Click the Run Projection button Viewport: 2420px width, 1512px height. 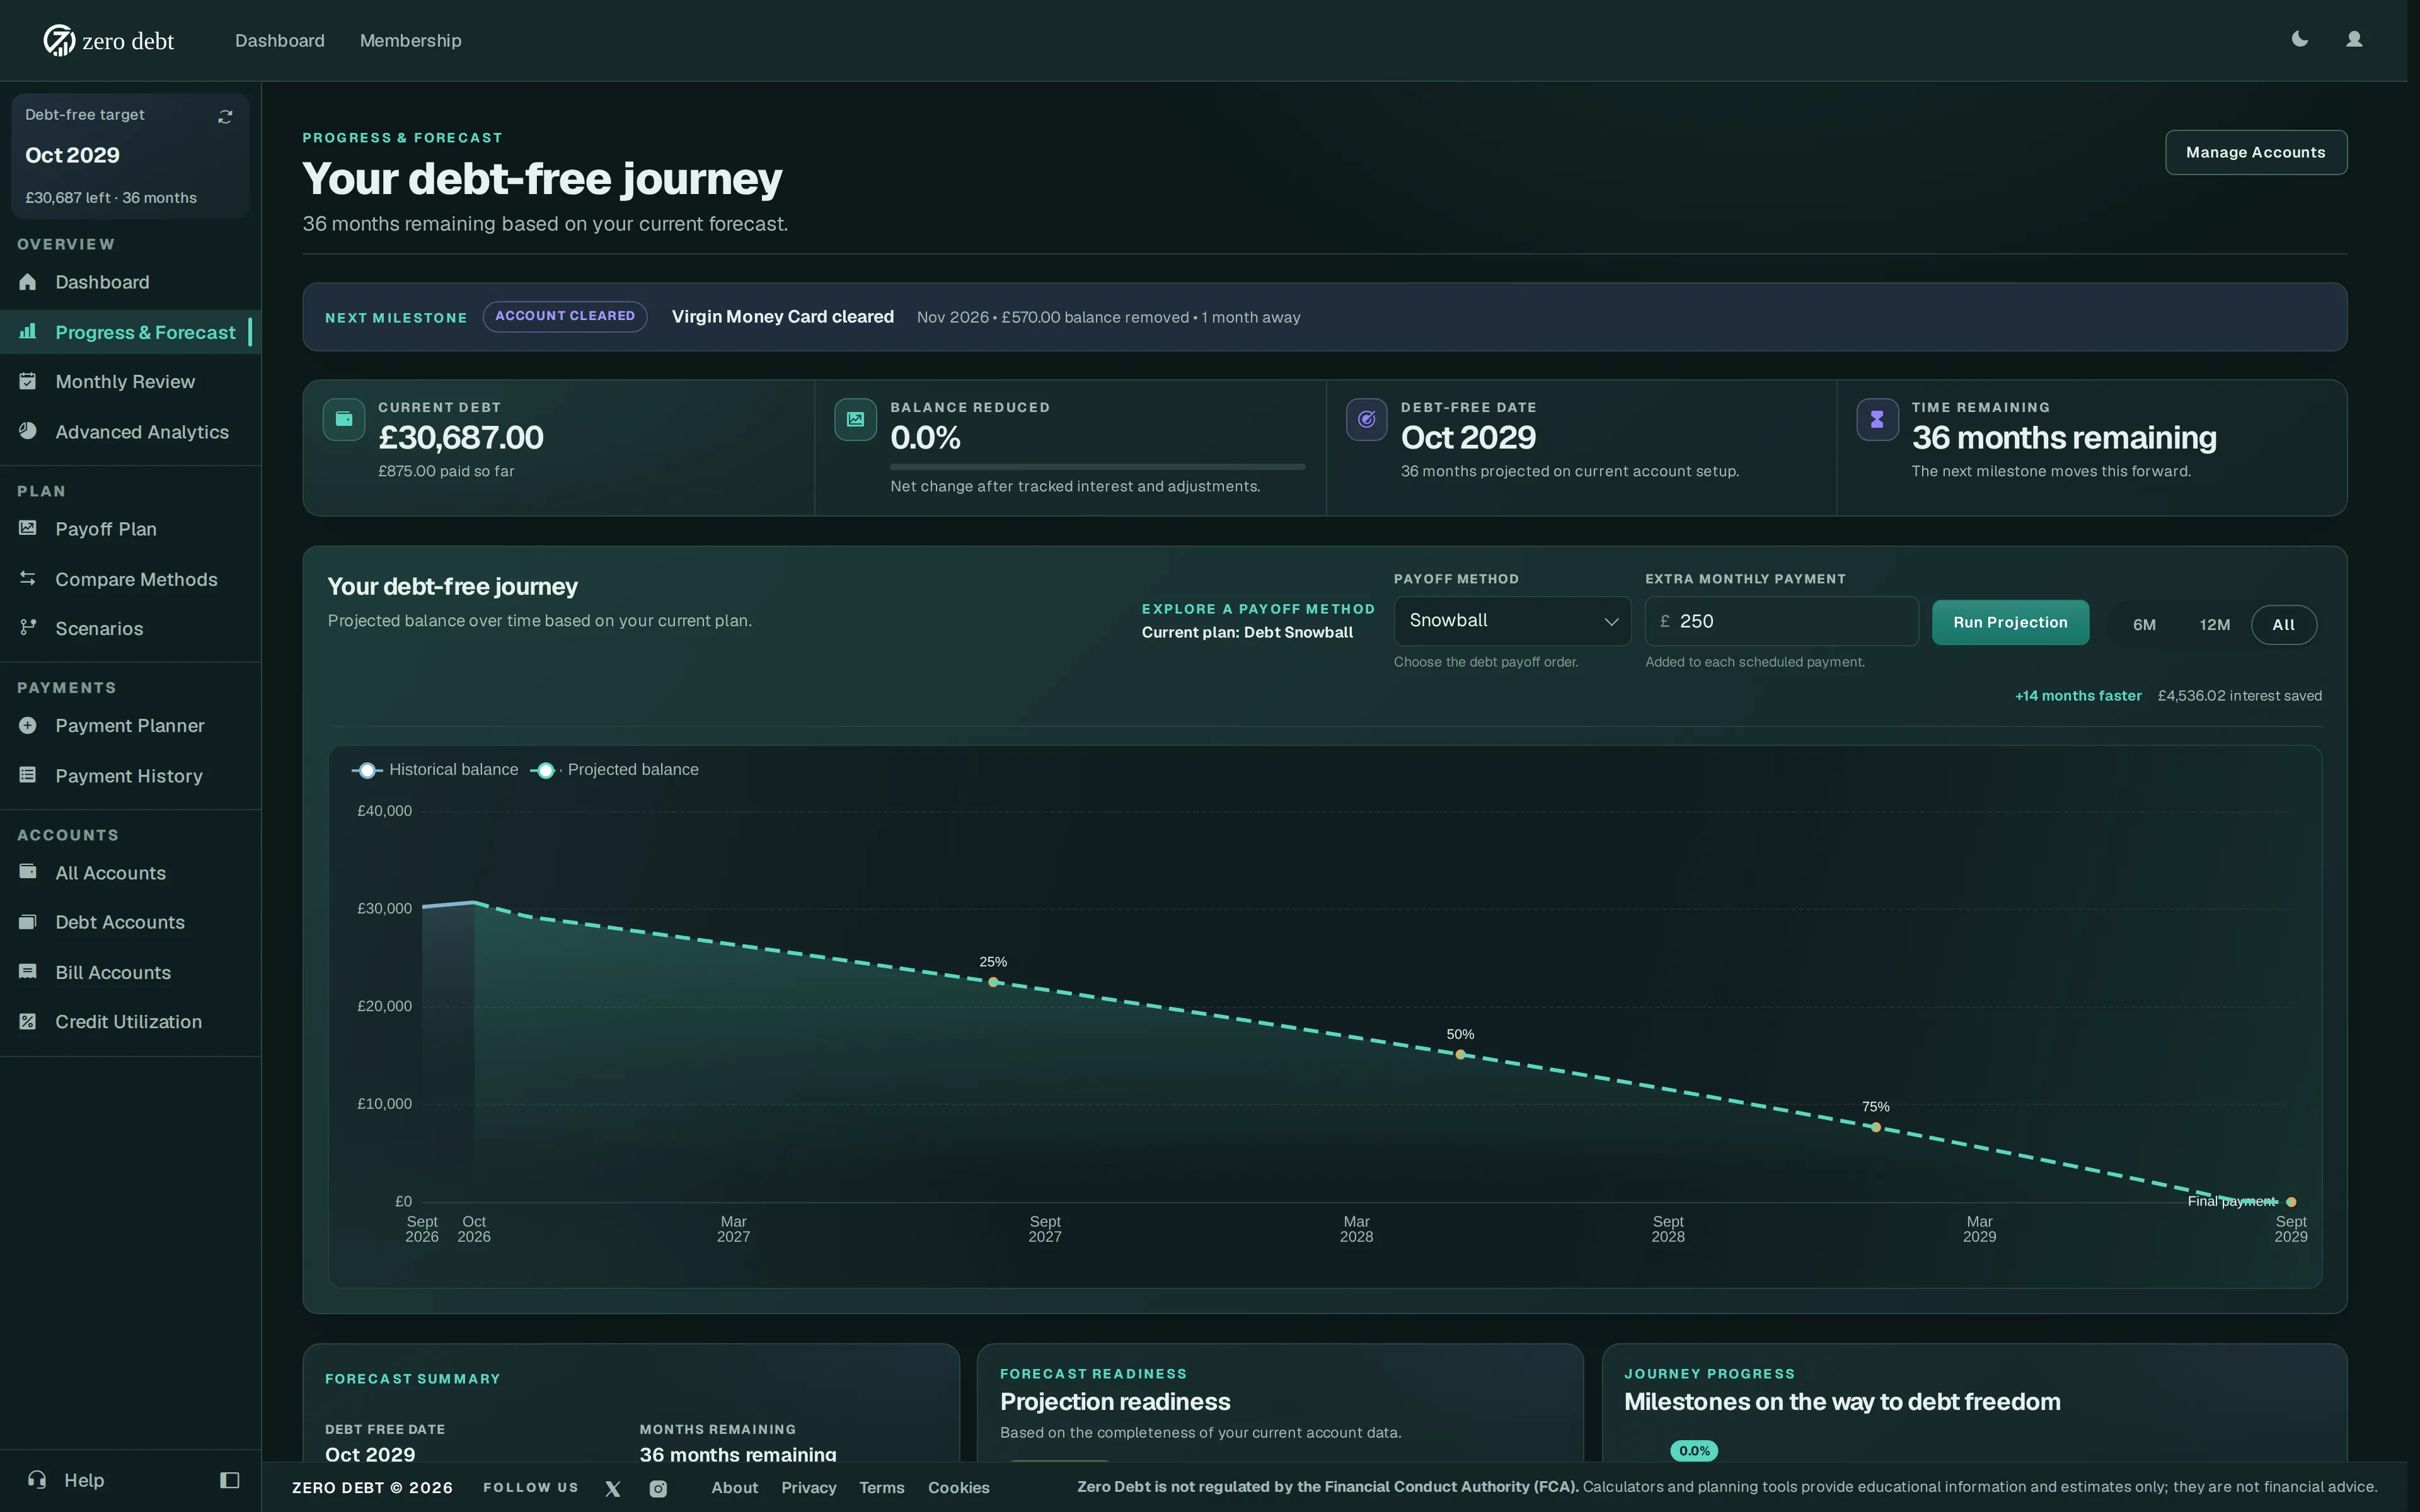point(2010,622)
